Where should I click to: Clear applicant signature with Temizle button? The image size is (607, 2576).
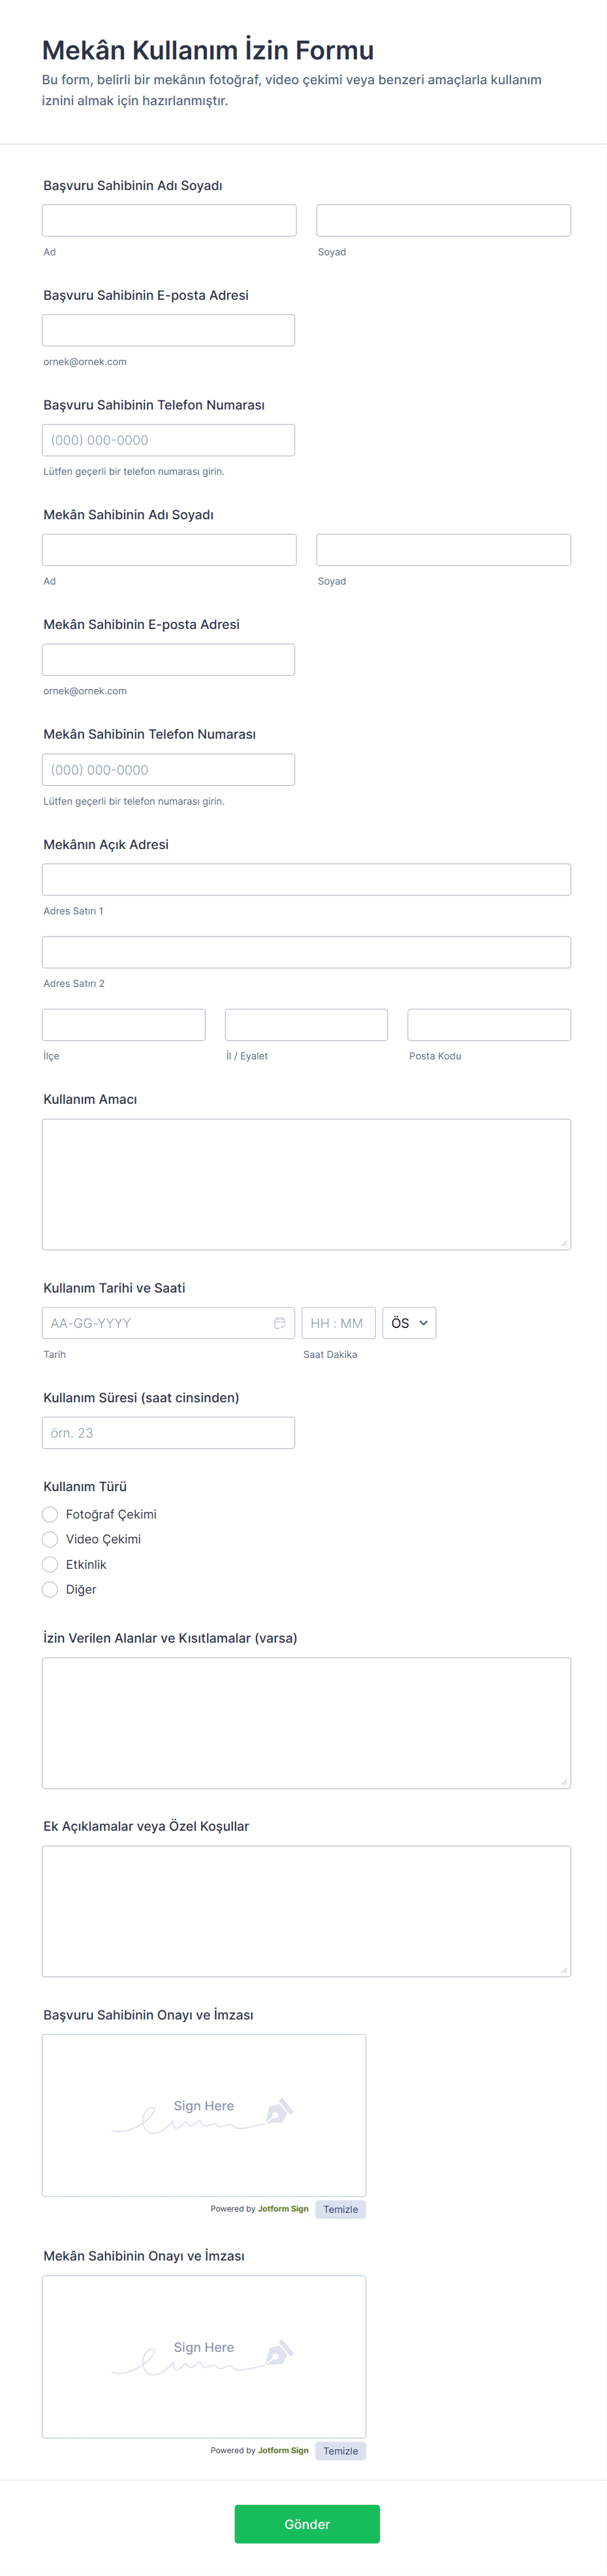(x=340, y=2208)
